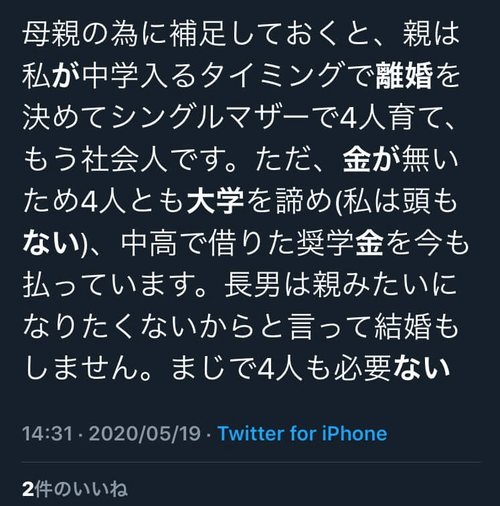Click the 2020/05/19 tweet date

pos(145,434)
